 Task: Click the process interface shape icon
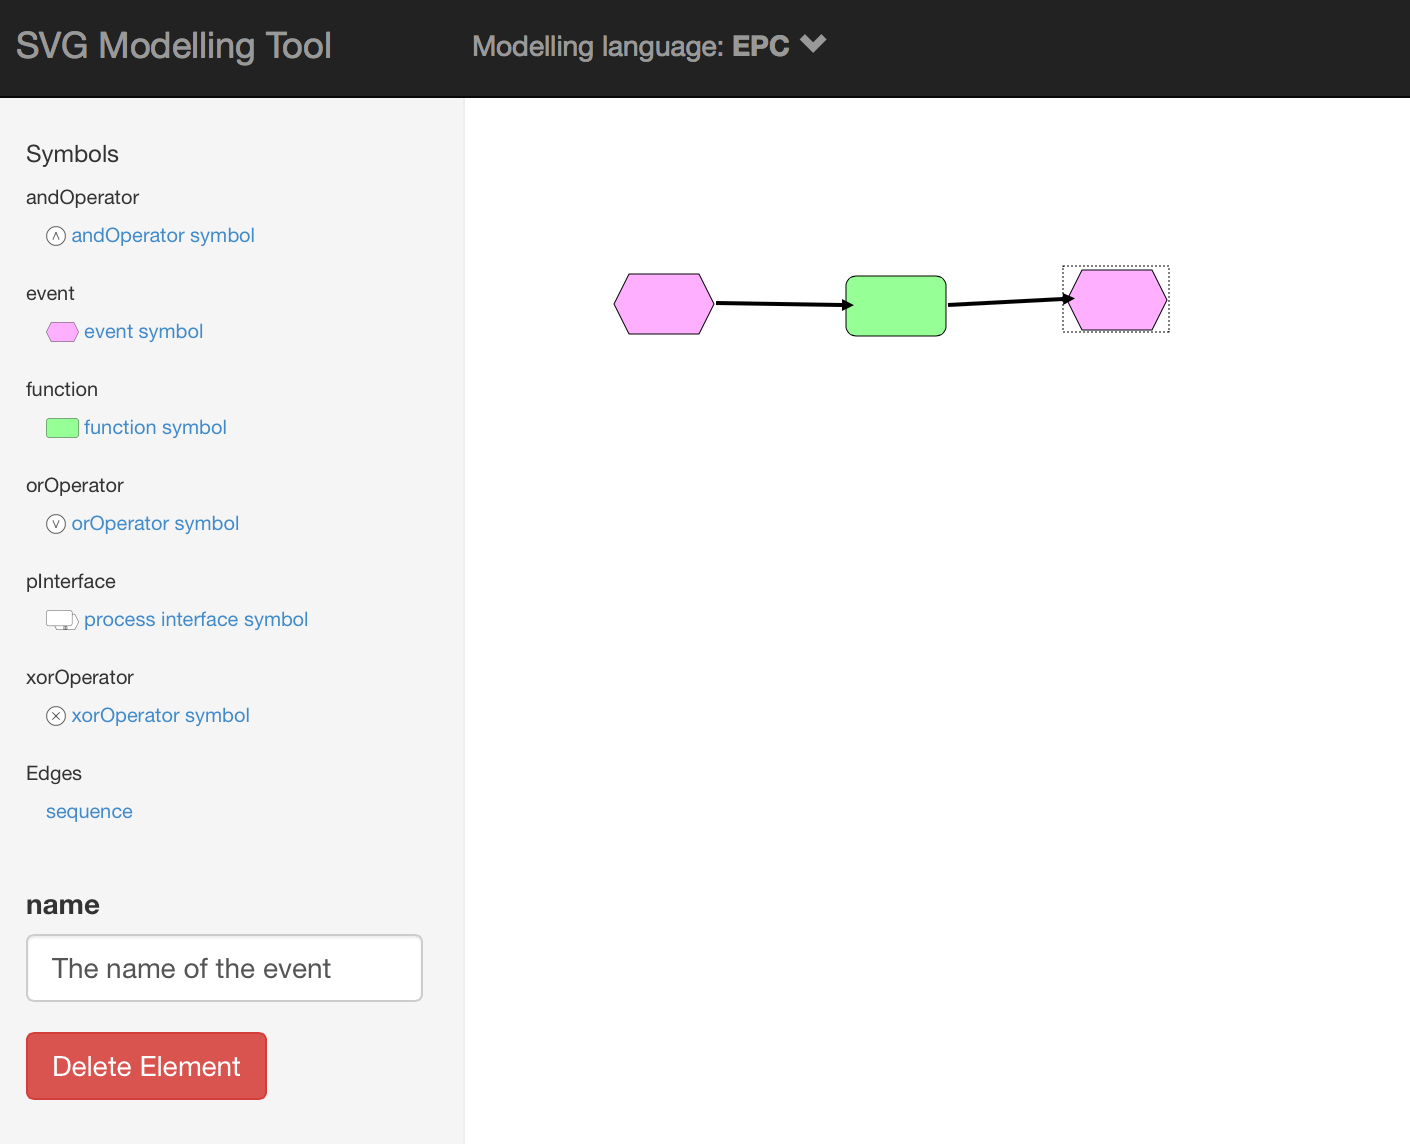62,620
